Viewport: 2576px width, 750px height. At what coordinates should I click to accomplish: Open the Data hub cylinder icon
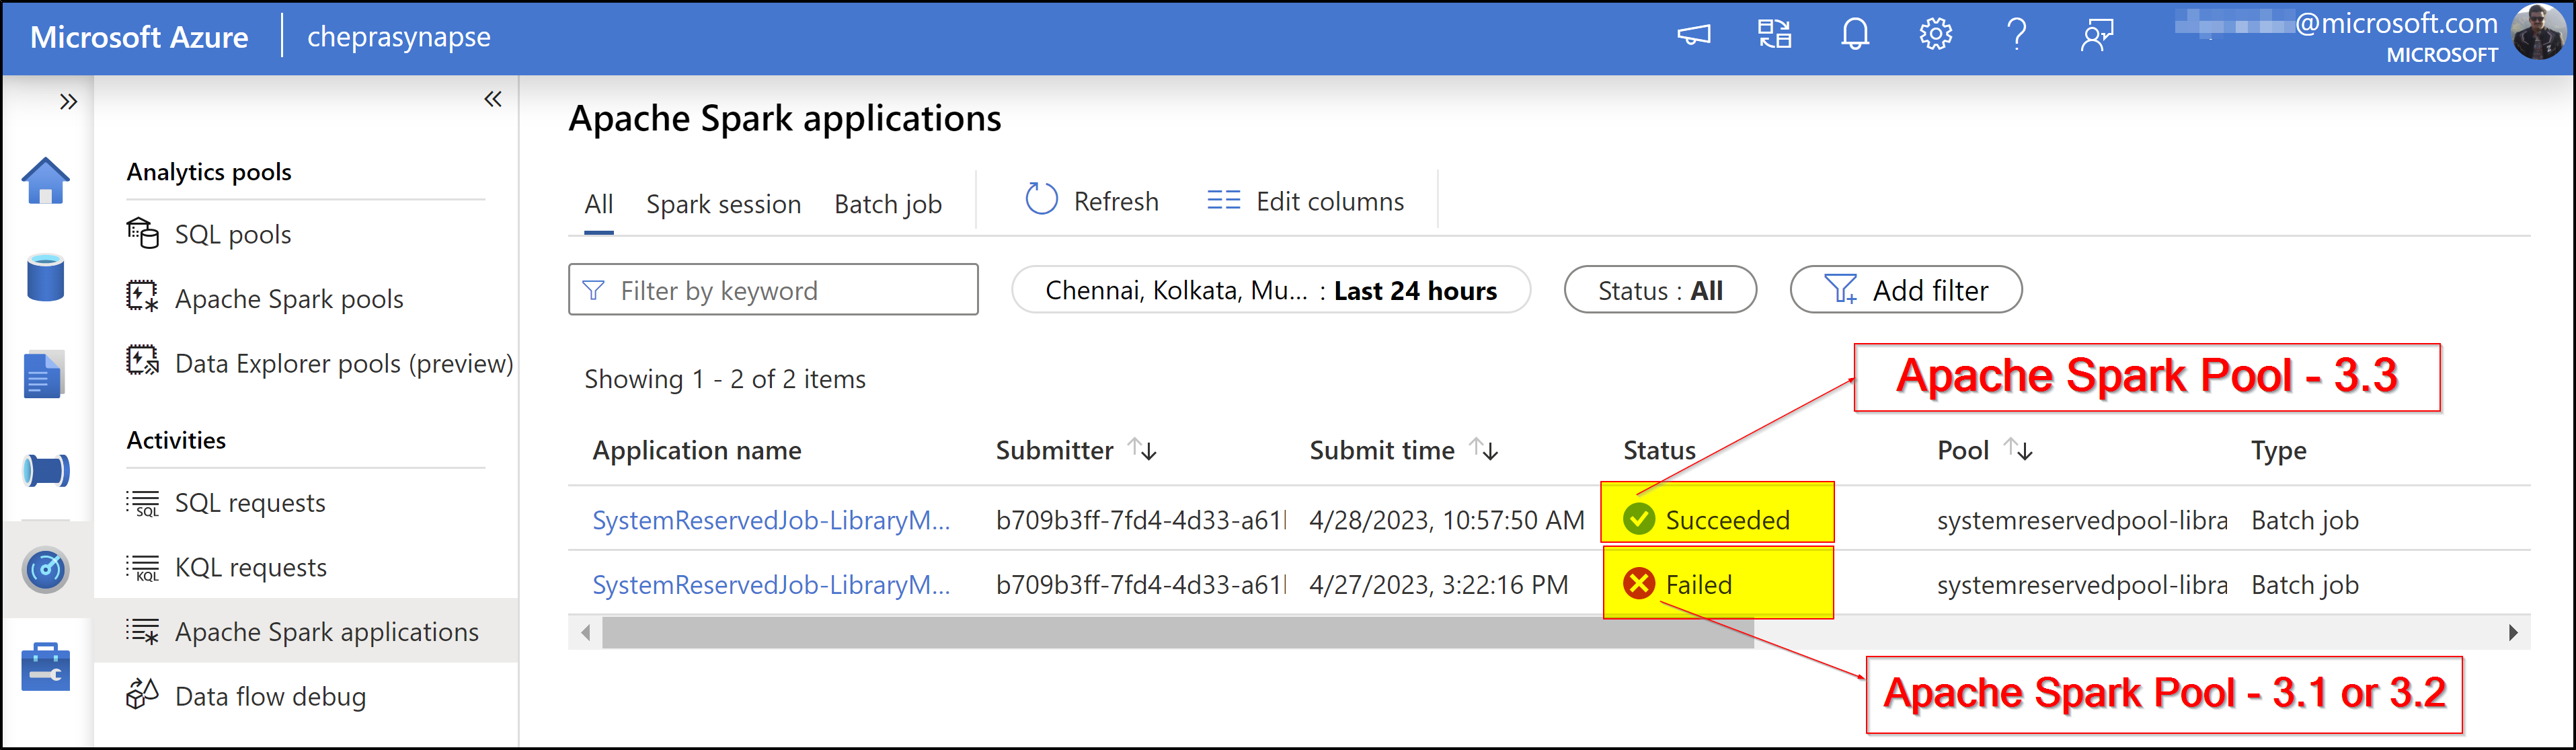click(46, 277)
